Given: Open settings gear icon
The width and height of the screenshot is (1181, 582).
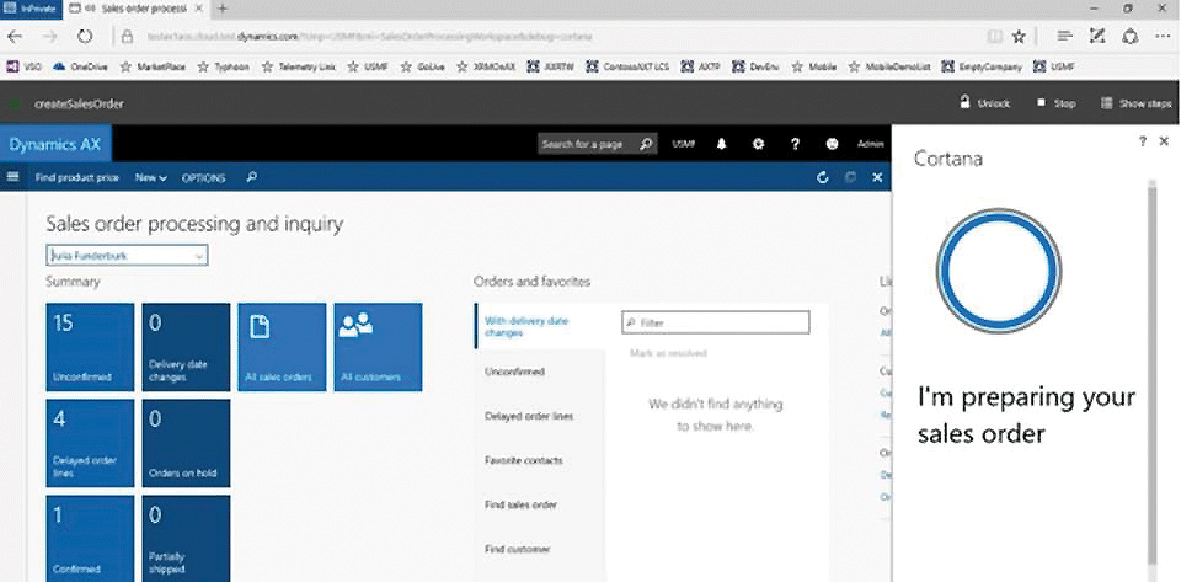Looking at the screenshot, I should [x=758, y=144].
